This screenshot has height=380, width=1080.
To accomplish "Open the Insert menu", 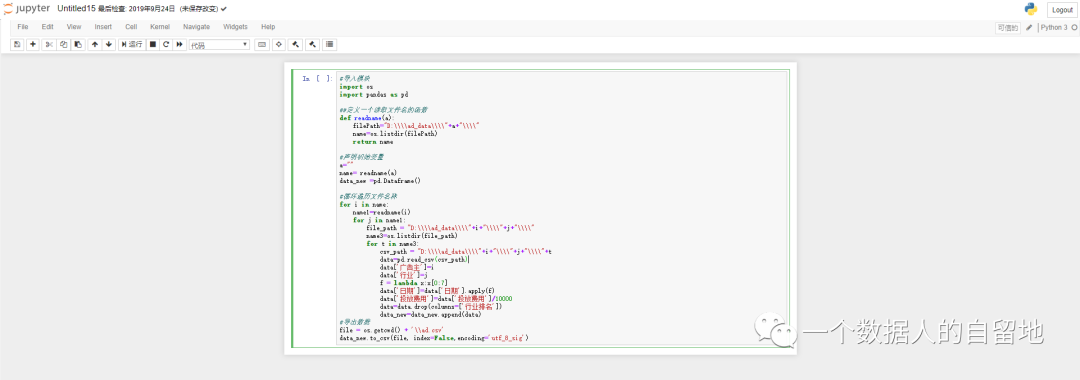I will 103,27.
